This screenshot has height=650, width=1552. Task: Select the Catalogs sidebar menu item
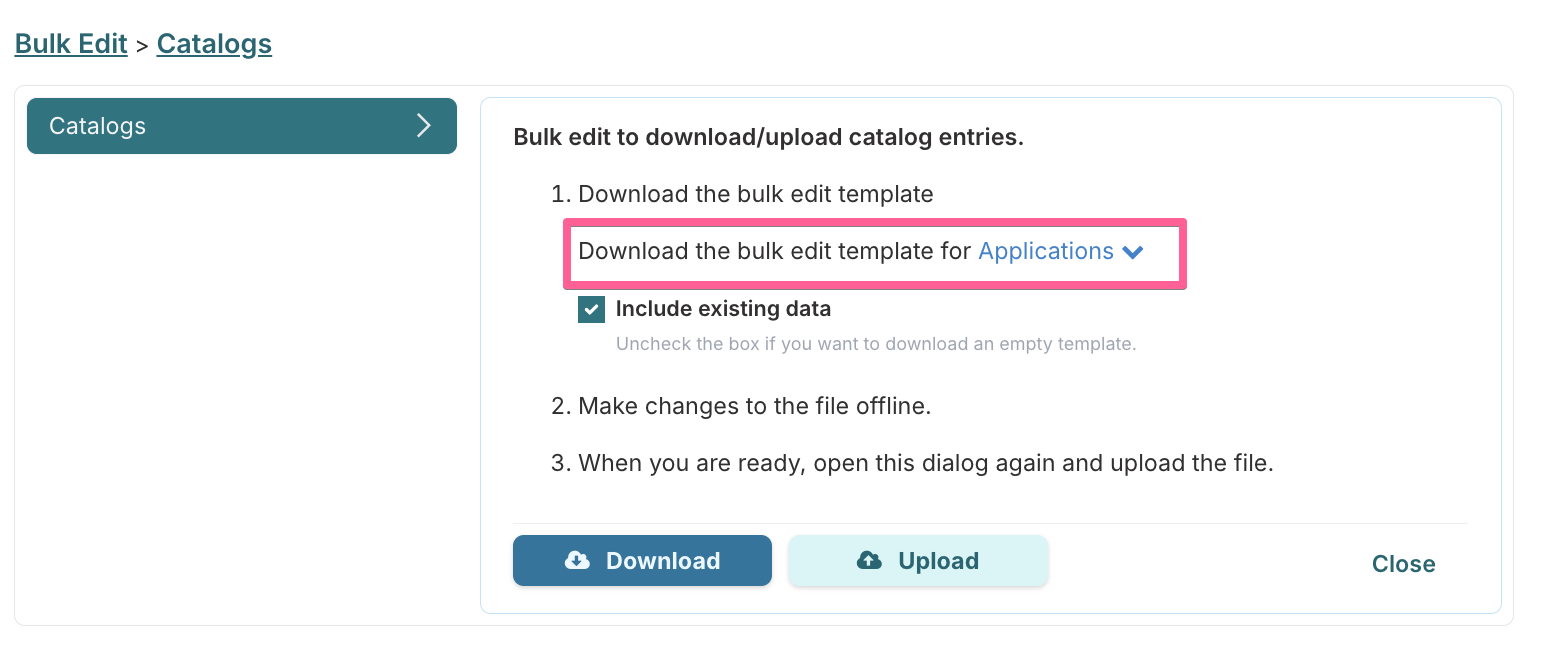[242, 126]
